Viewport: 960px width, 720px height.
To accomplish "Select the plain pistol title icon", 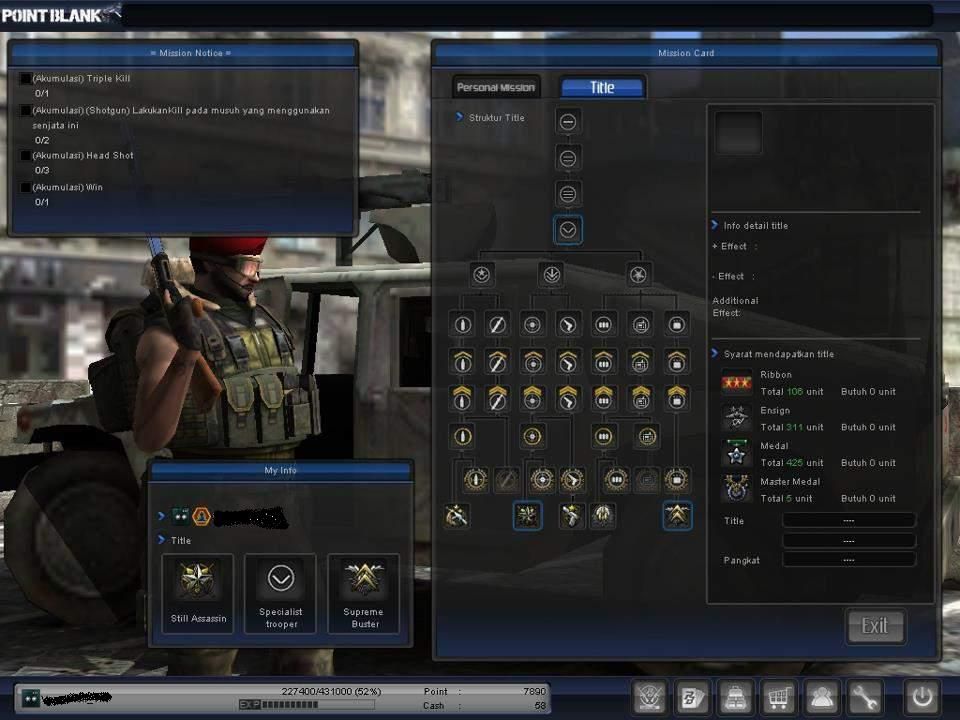I will pos(568,324).
